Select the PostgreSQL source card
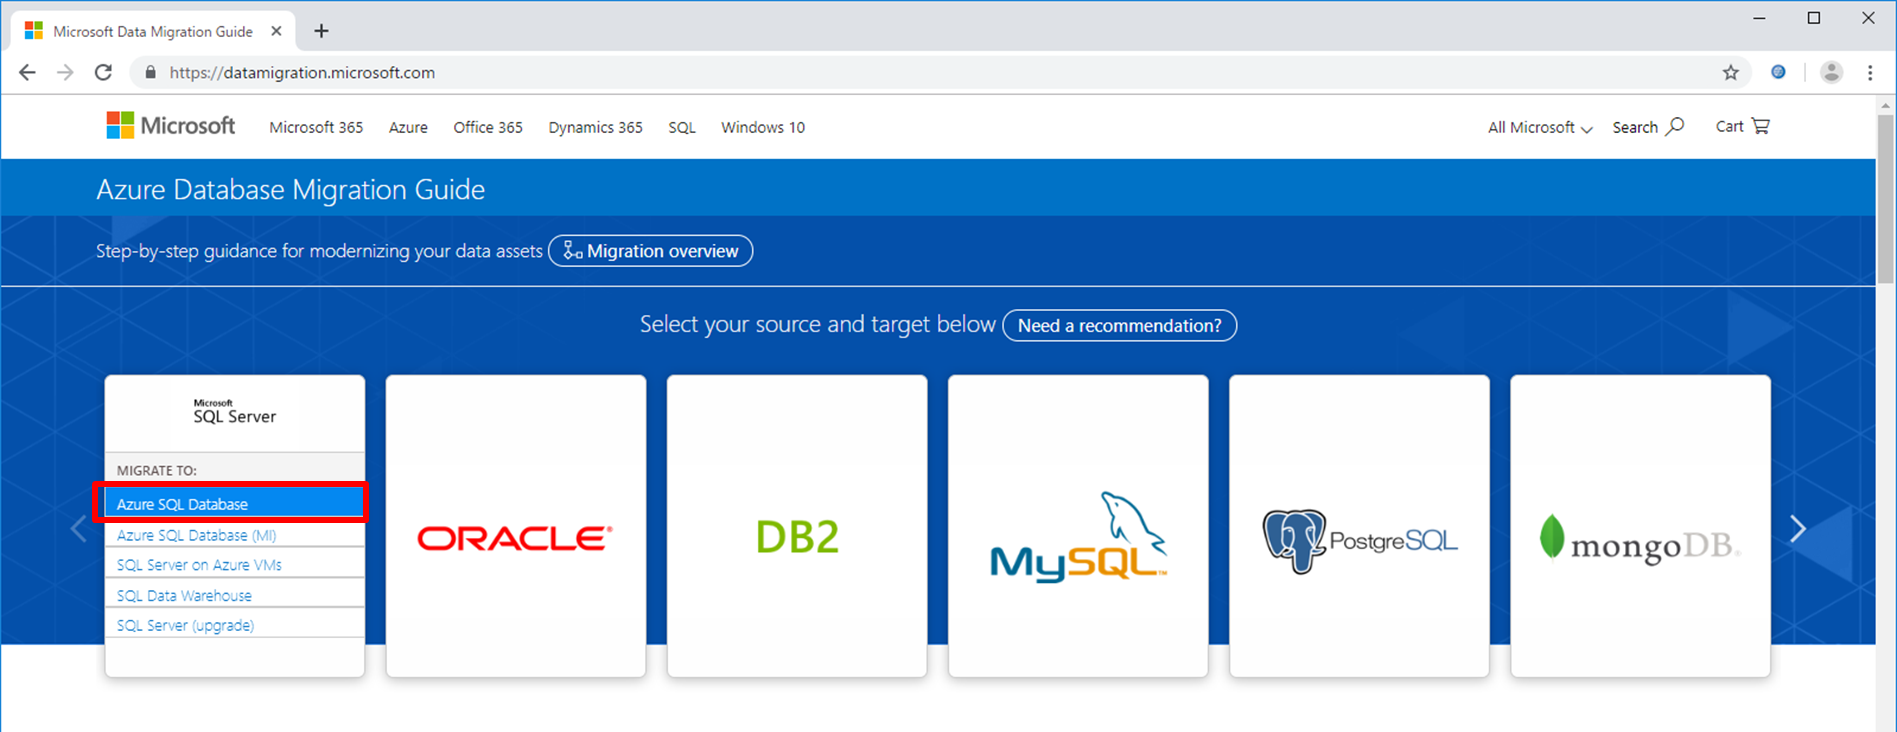1897x732 pixels. 1358,526
